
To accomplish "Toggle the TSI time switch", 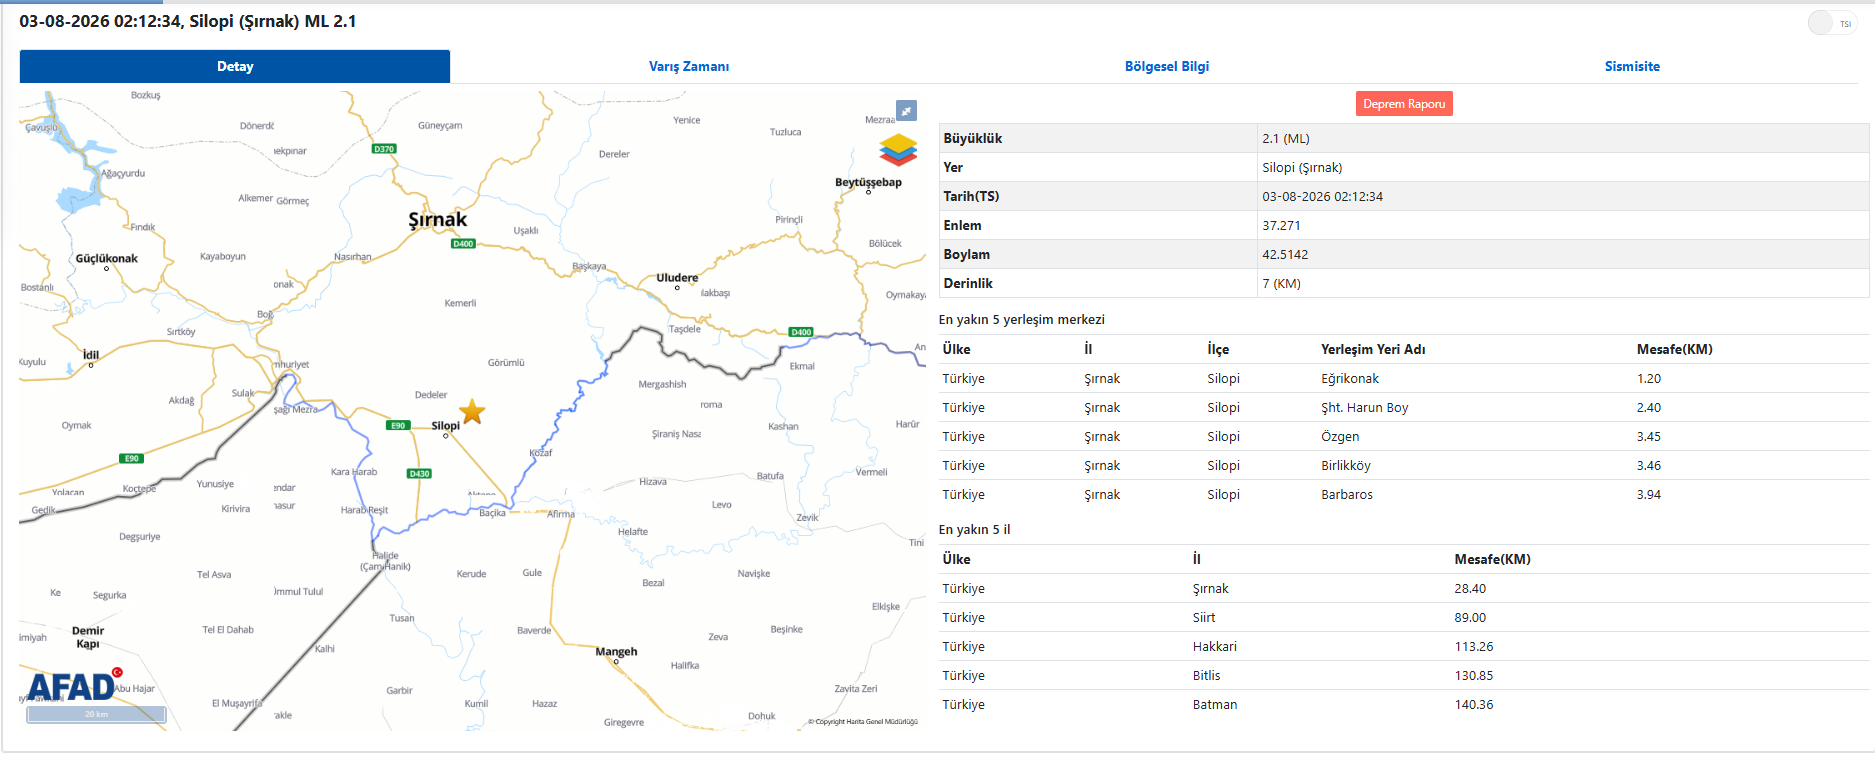I will point(1832,23).
